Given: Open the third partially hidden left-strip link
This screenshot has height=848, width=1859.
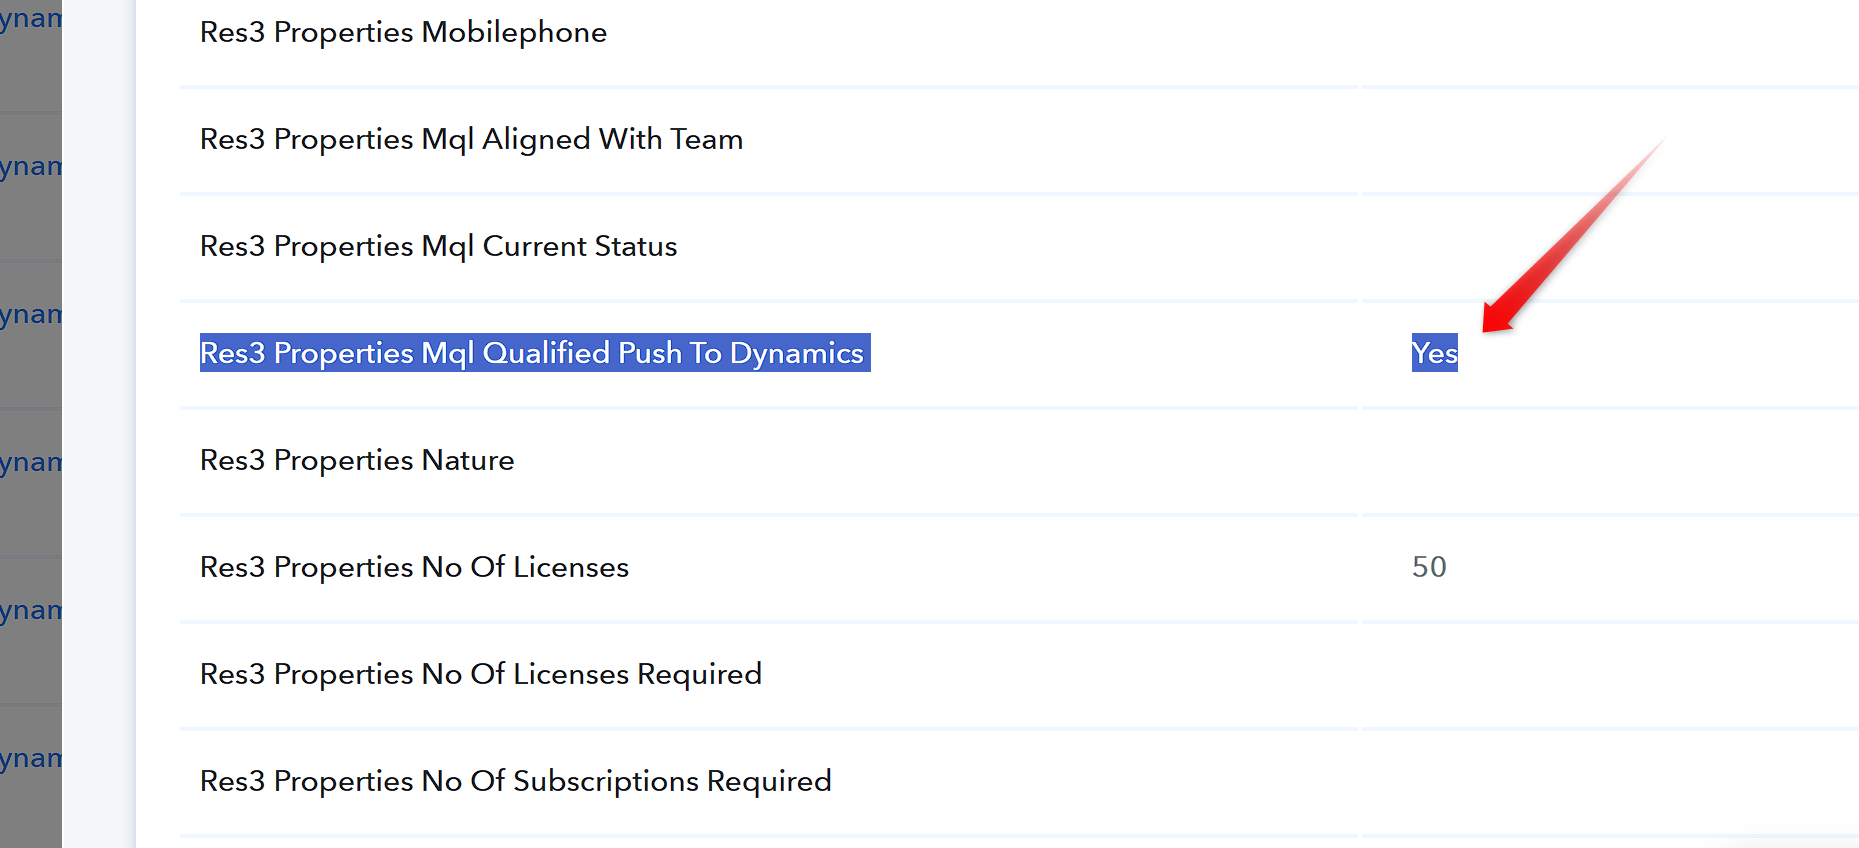Looking at the screenshot, I should [x=31, y=314].
